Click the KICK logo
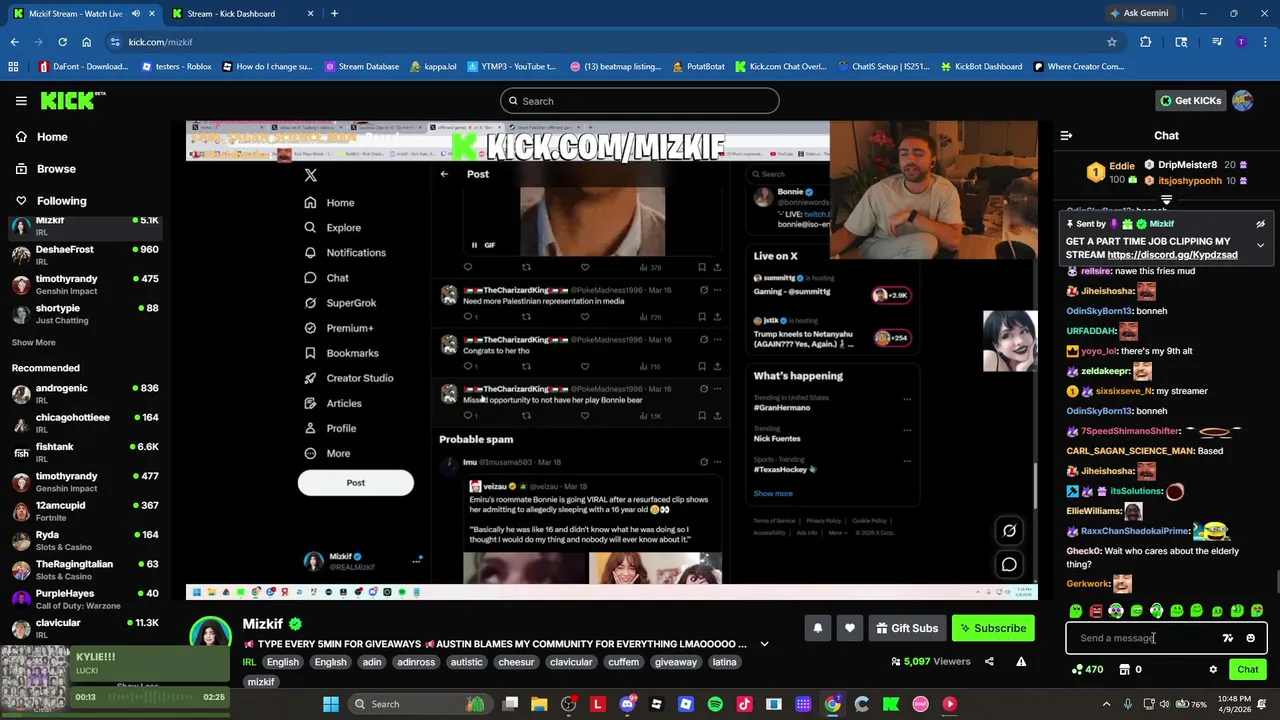The image size is (1280, 720). click(72, 100)
